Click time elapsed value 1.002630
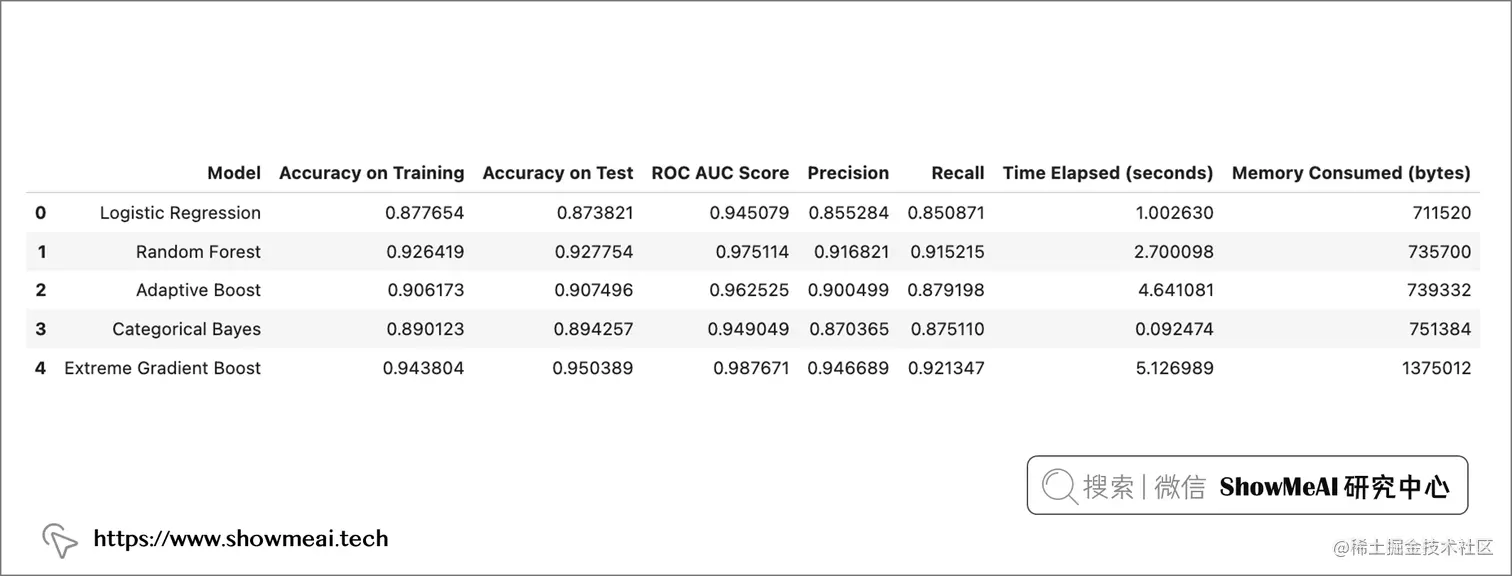 [x=1175, y=213]
